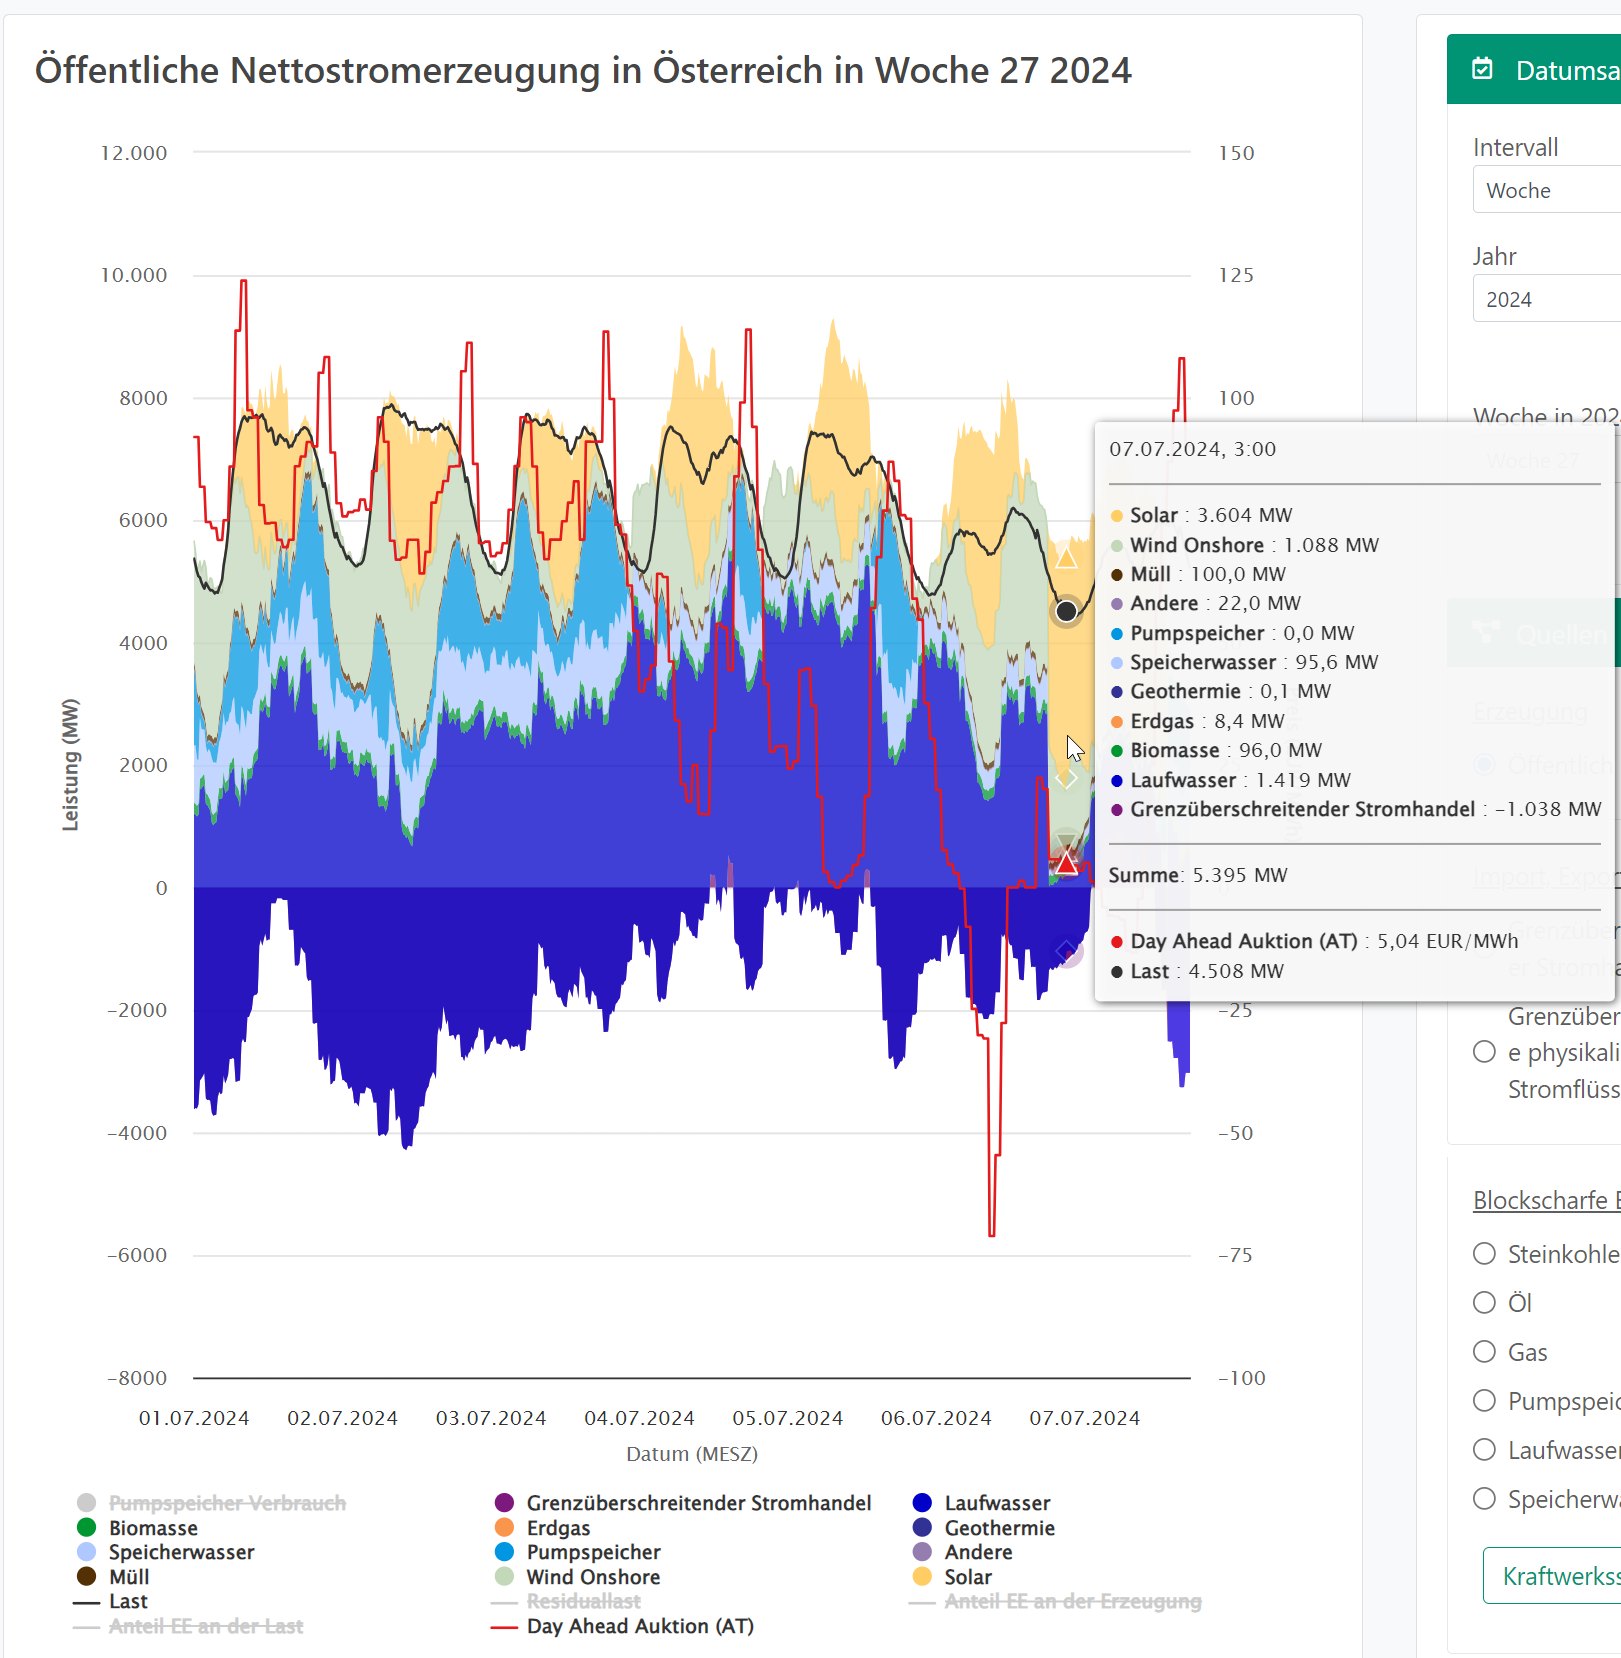Click the Day Ahead Auktion (AT) legend entry

coord(639,1626)
